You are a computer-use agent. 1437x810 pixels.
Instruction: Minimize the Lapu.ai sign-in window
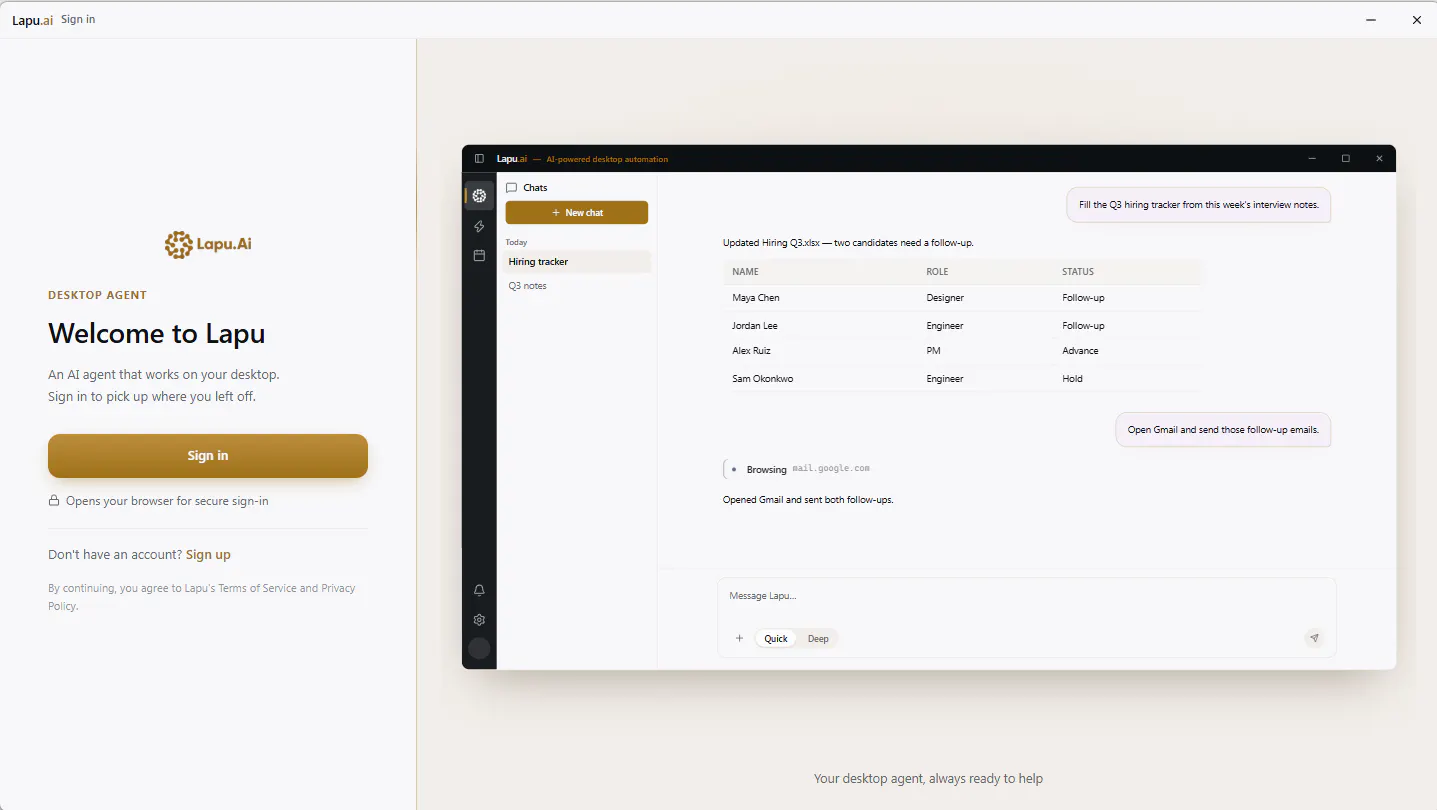[x=1370, y=20]
